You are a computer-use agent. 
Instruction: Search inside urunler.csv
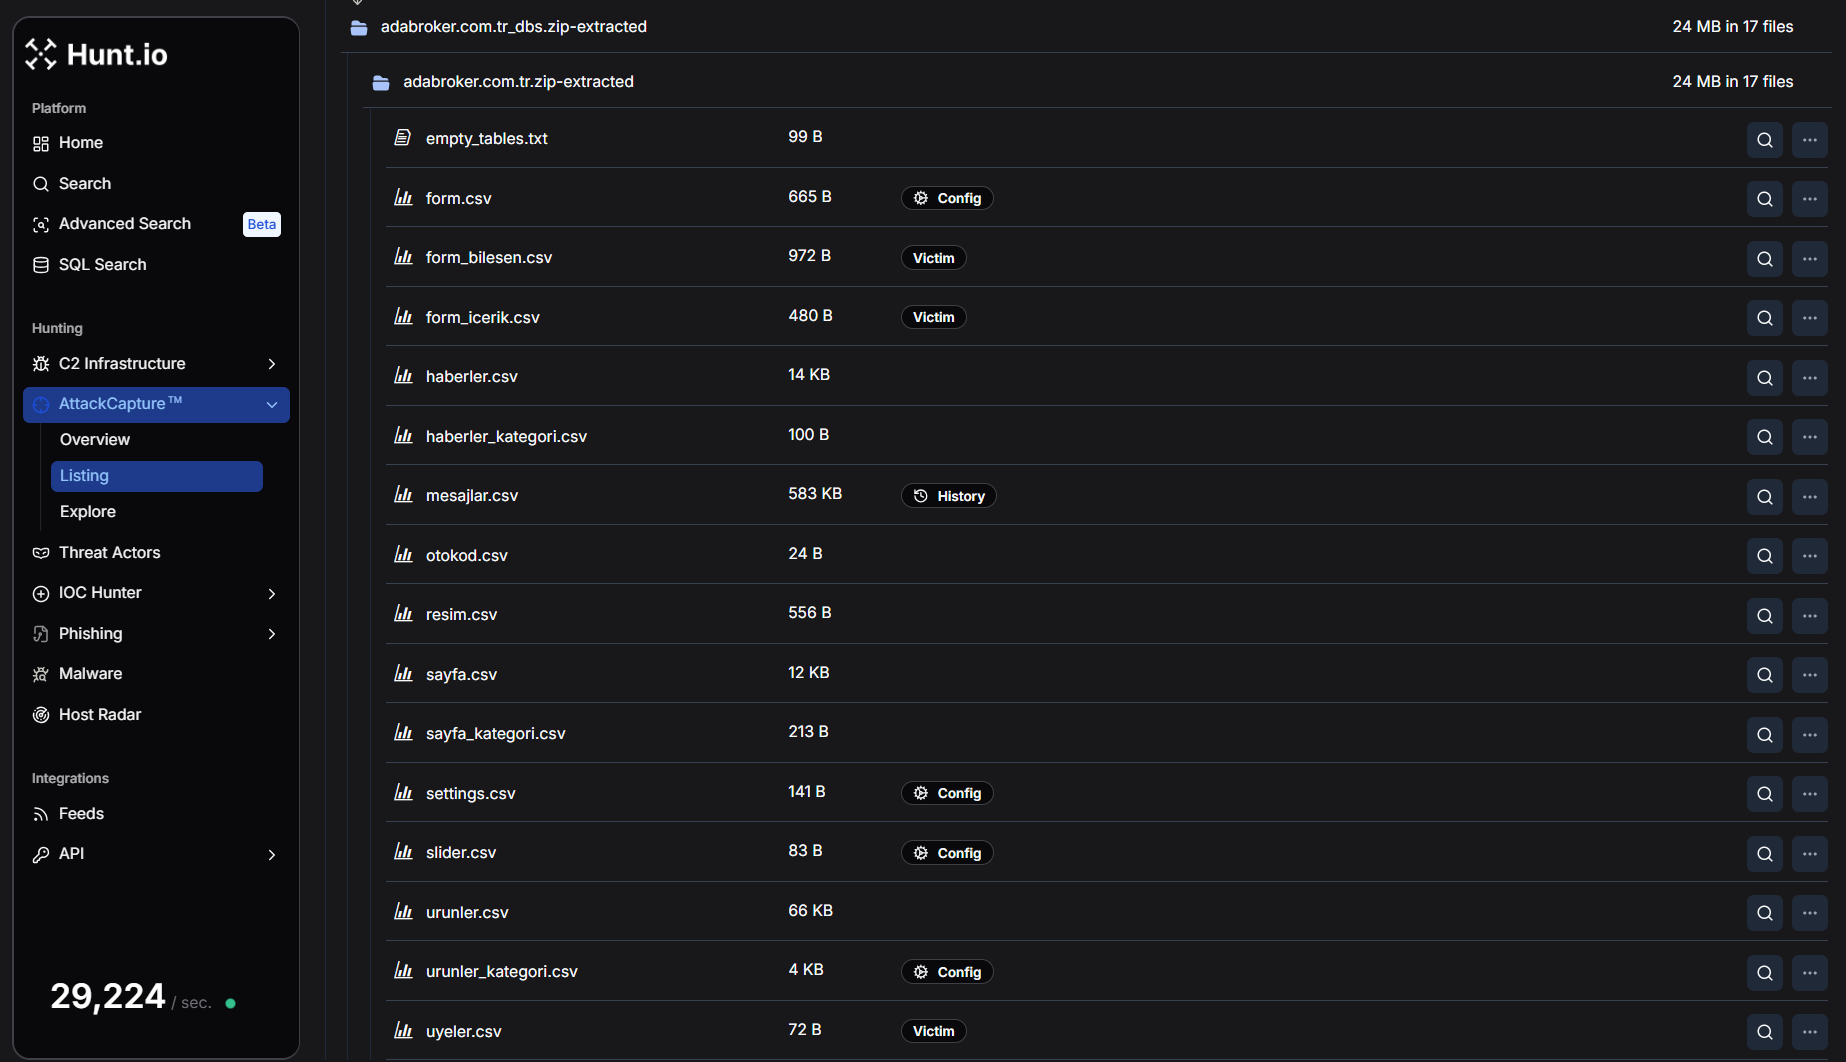(1765, 913)
